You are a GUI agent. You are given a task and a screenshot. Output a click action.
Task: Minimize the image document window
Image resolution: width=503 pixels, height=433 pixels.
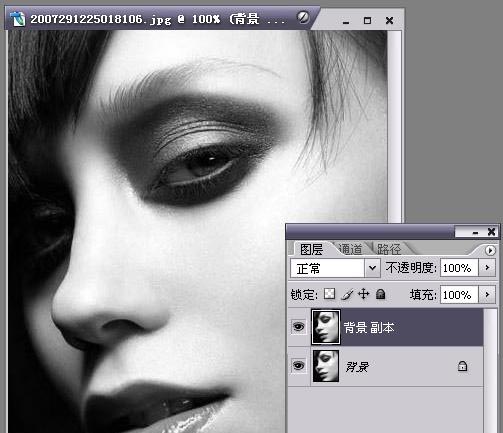[x=346, y=21]
